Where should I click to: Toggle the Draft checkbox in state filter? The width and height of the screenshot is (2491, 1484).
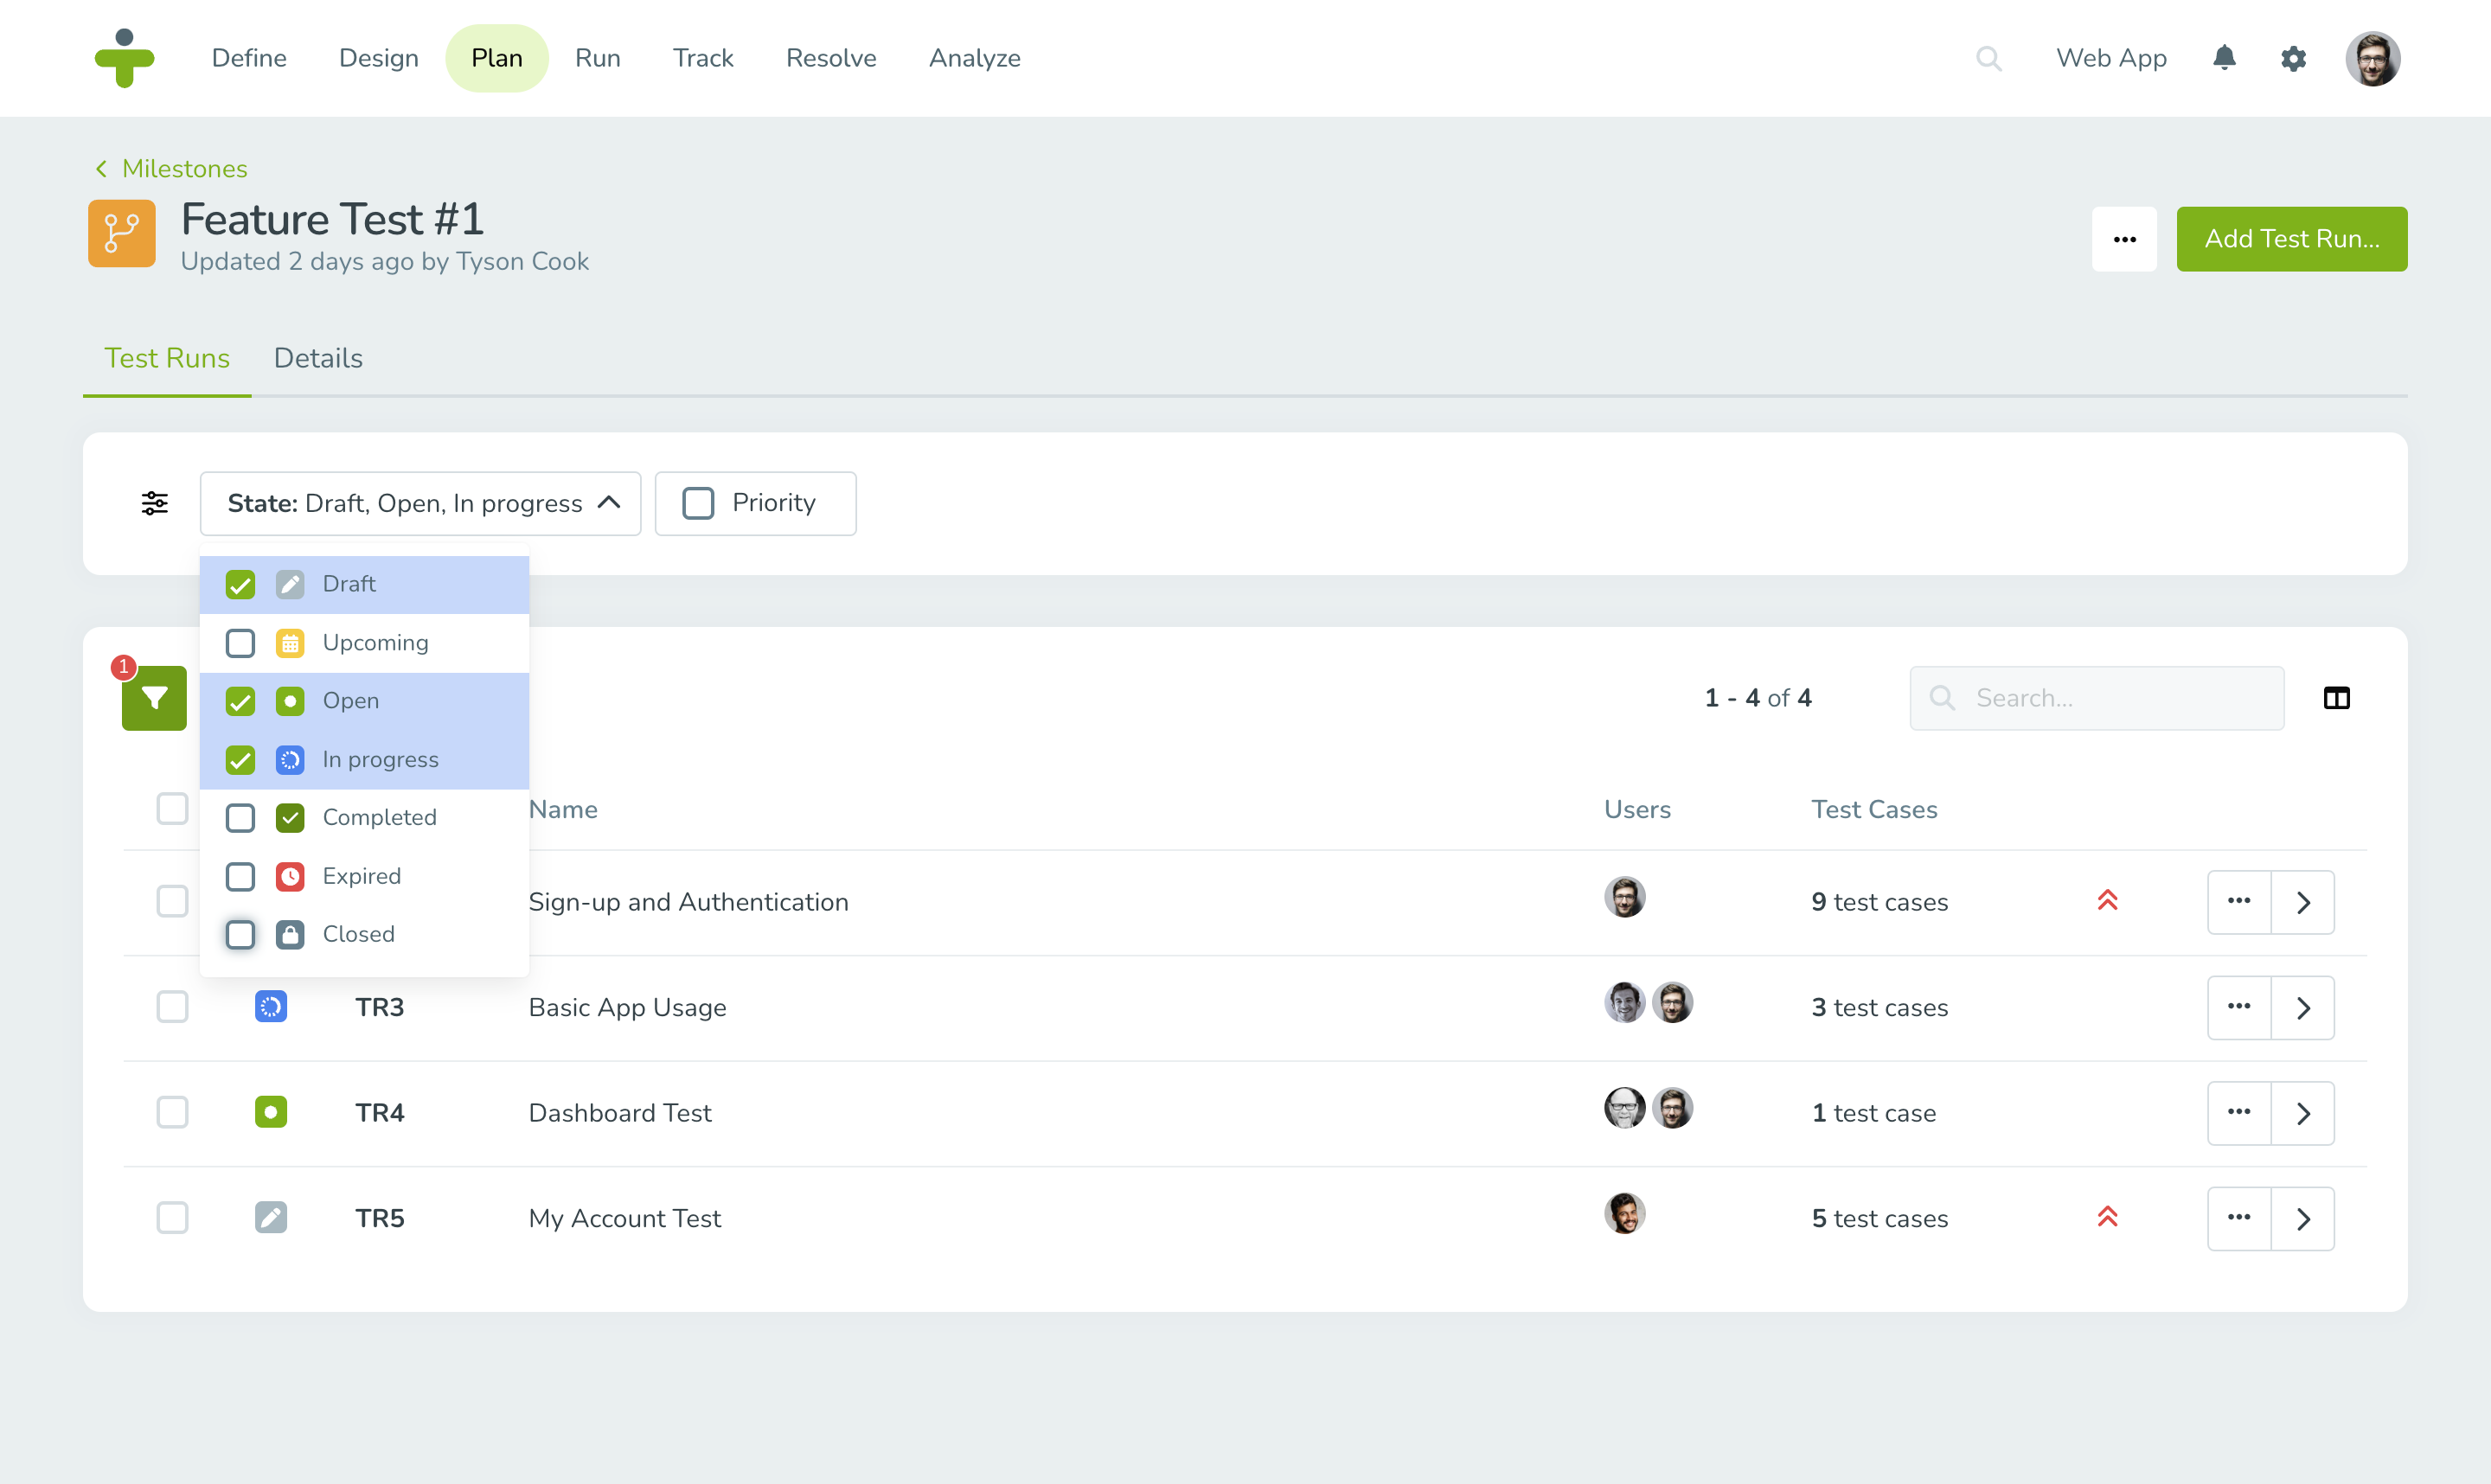click(x=242, y=583)
